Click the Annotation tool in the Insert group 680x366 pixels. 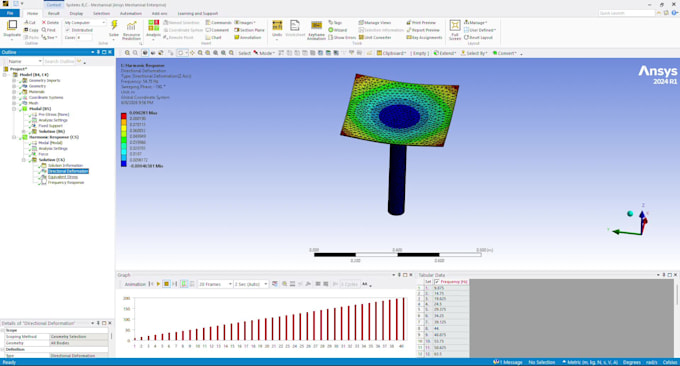click(248, 37)
